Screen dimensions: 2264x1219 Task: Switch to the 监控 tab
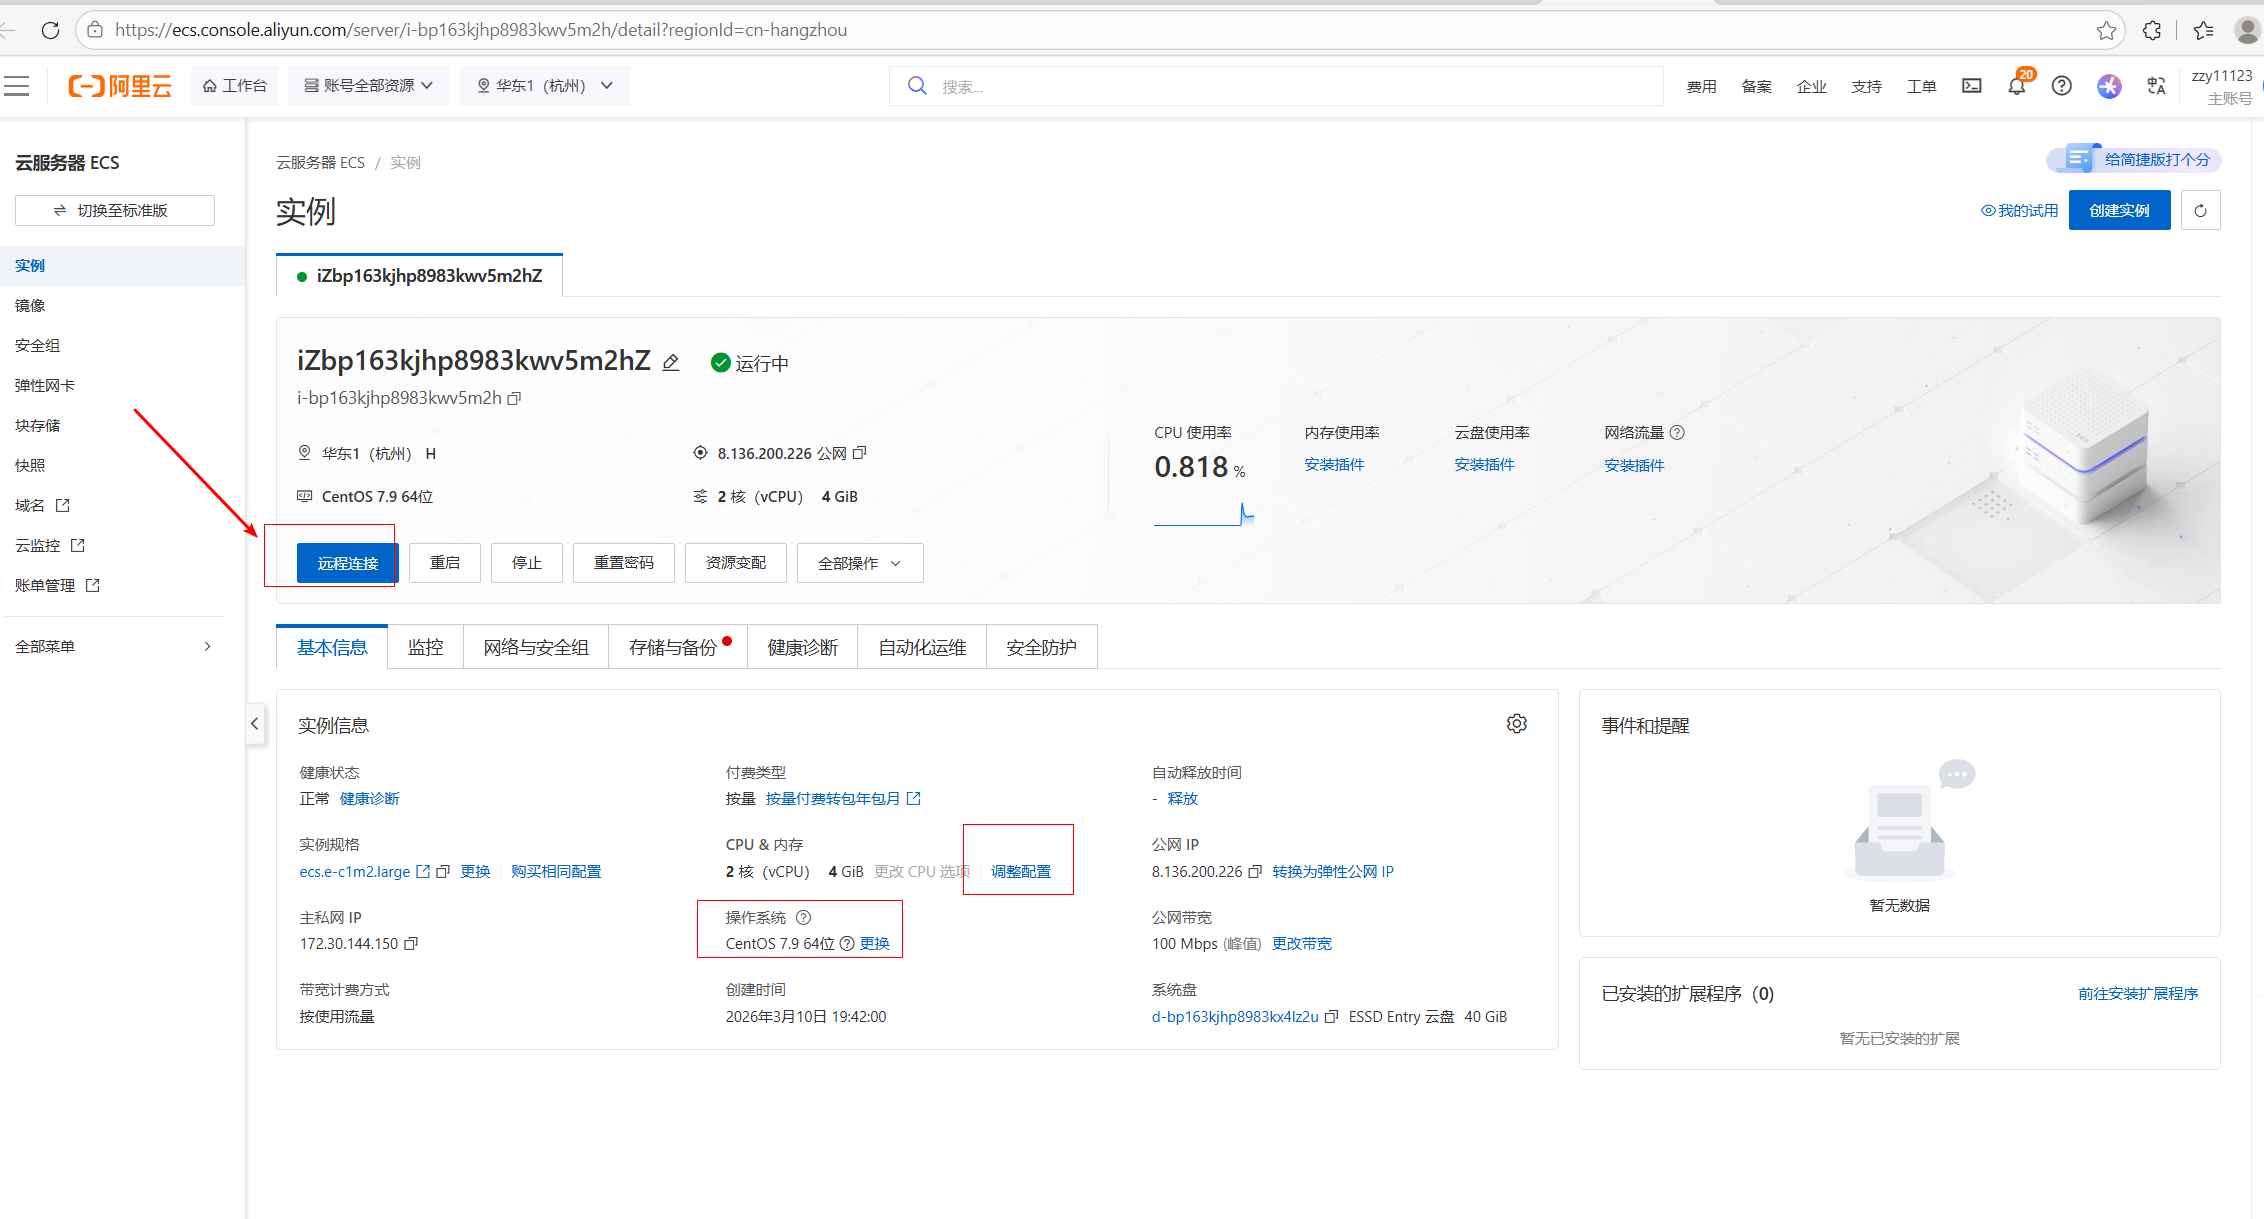(x=425, y=647)
